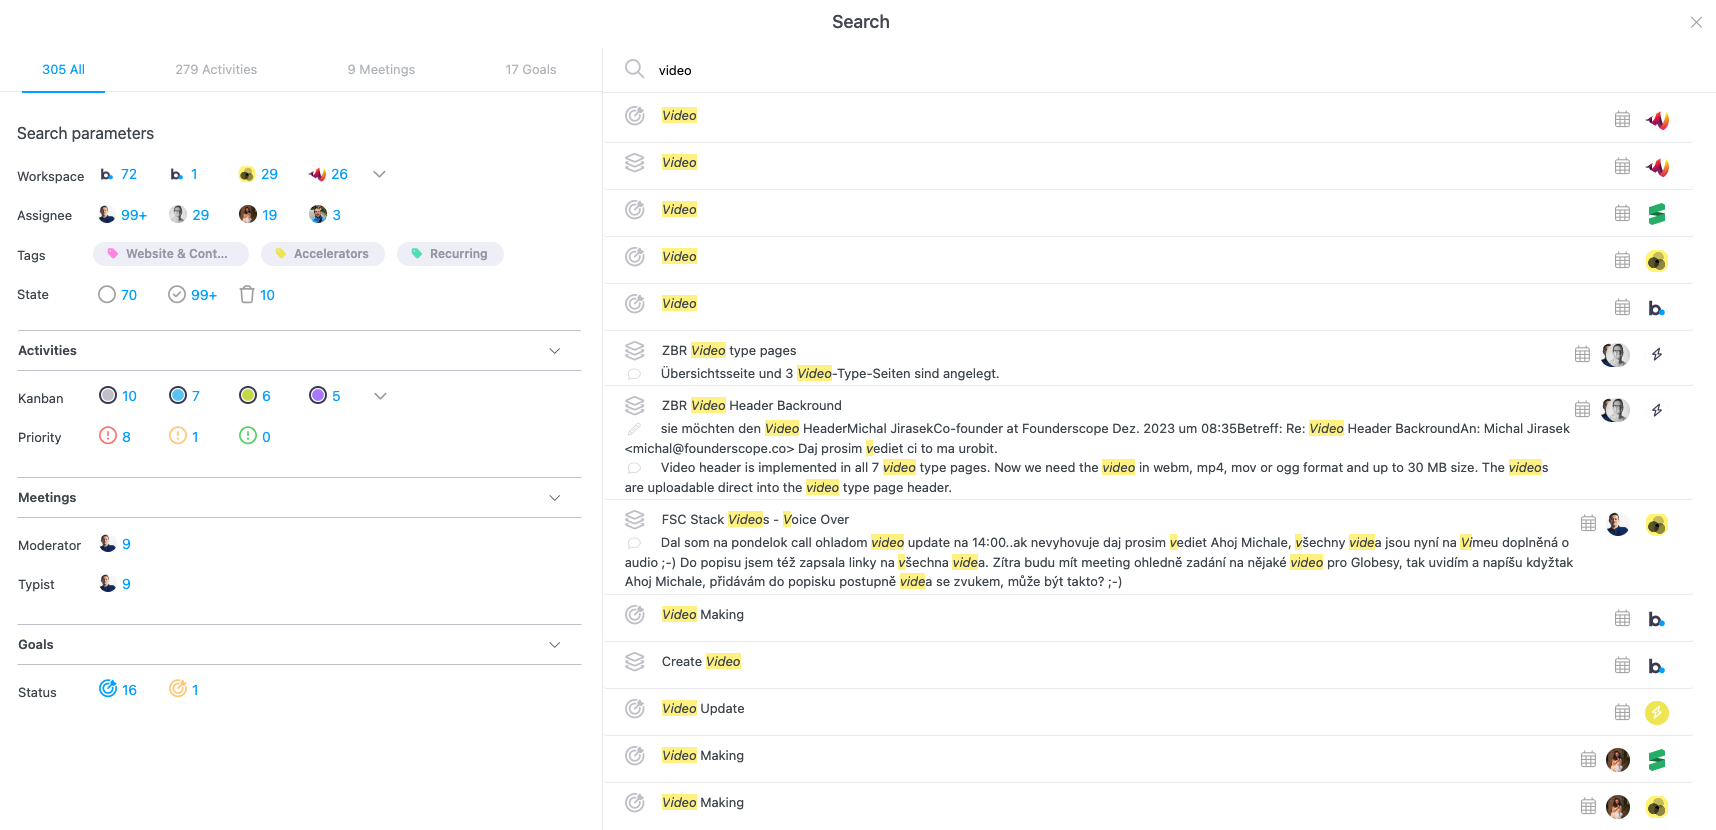The width and height of the screenshot is (1716, 830).
Task: Select the purple Kanban column color
Action: [318, 396]
